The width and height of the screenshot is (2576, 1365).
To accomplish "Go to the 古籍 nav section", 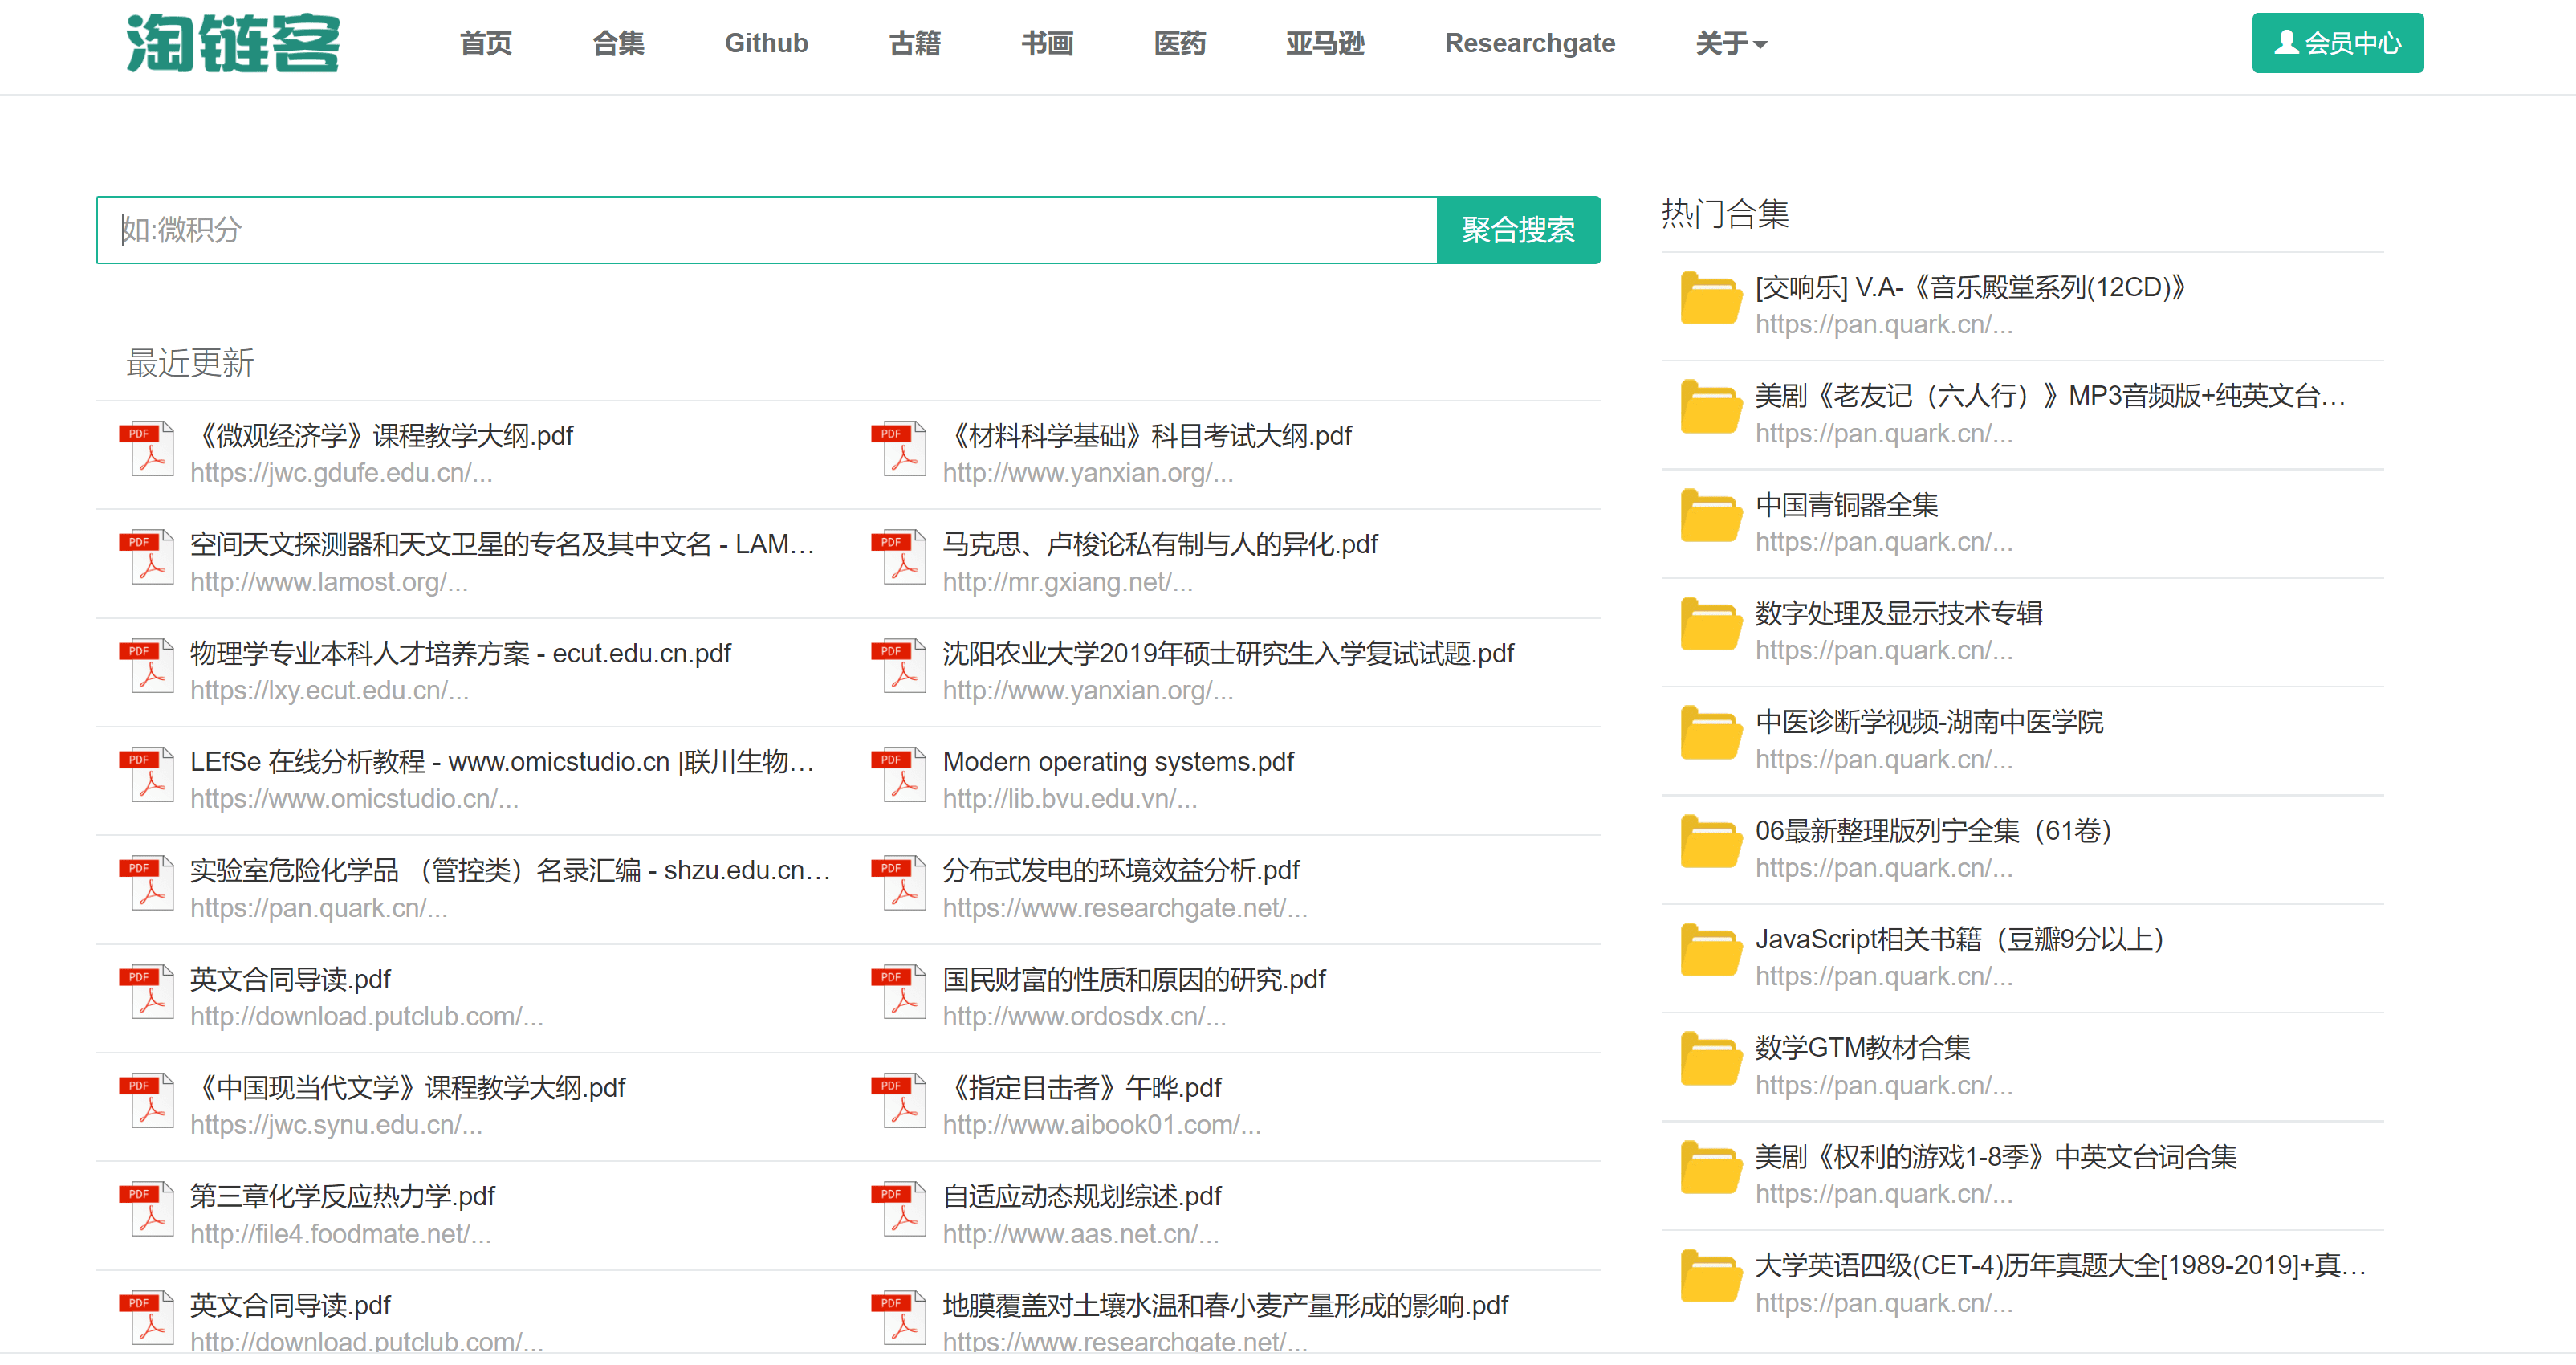I will click(914, 43).
